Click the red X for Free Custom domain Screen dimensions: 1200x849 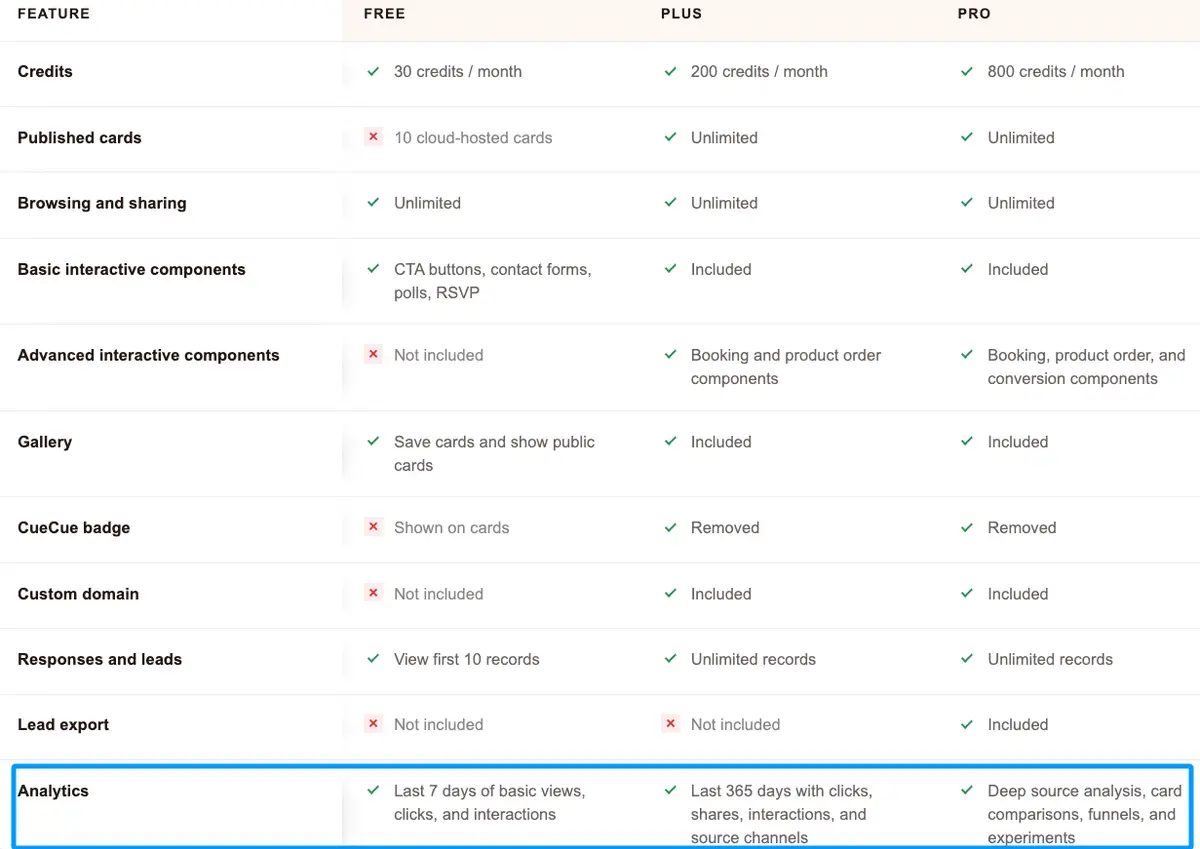click(373, 593)
